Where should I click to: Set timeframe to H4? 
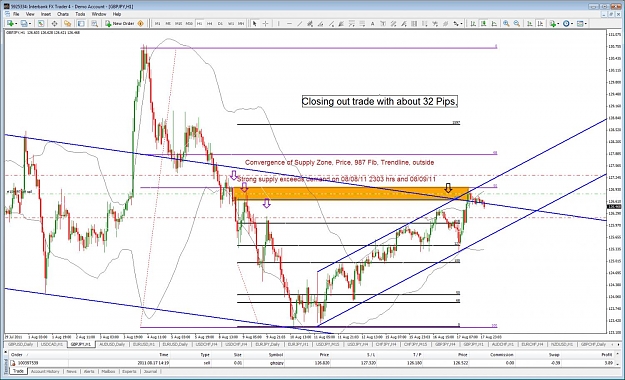point(210,24)
